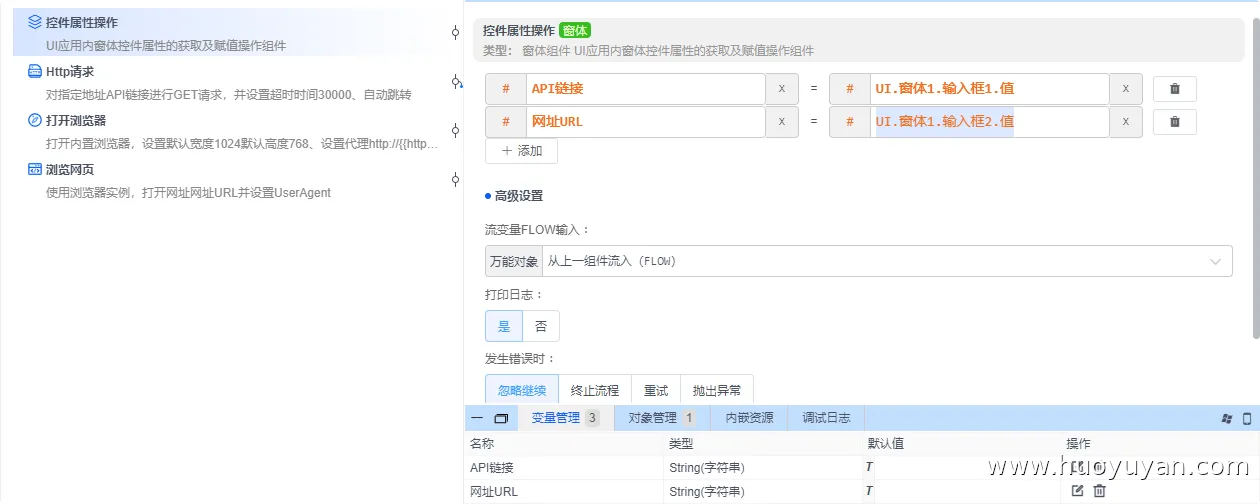Click the 添加 button
Viewport: 1260px width, 504px height.
pyautogui.click(x=522, y=151)
